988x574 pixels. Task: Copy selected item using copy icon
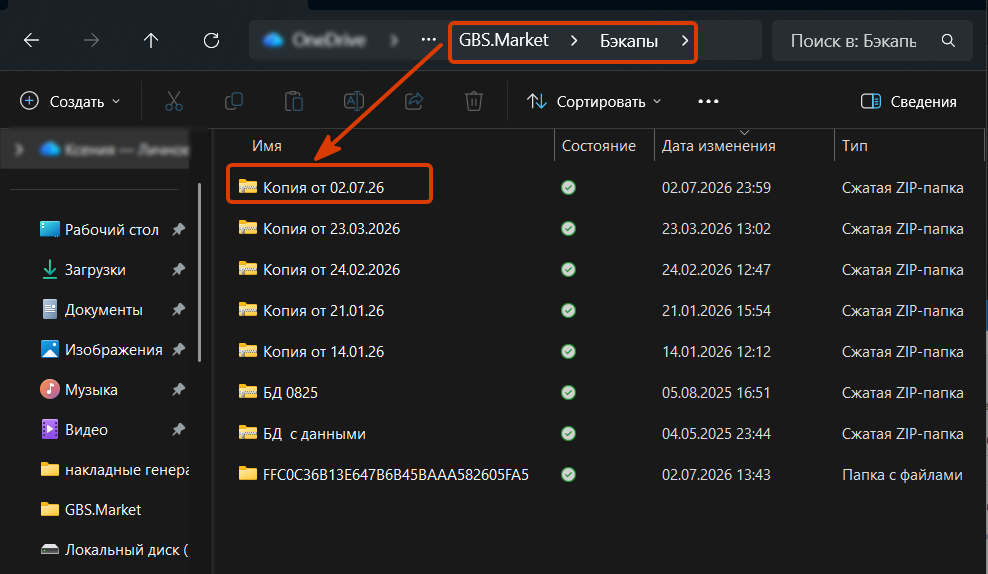[x=234, y=101]
